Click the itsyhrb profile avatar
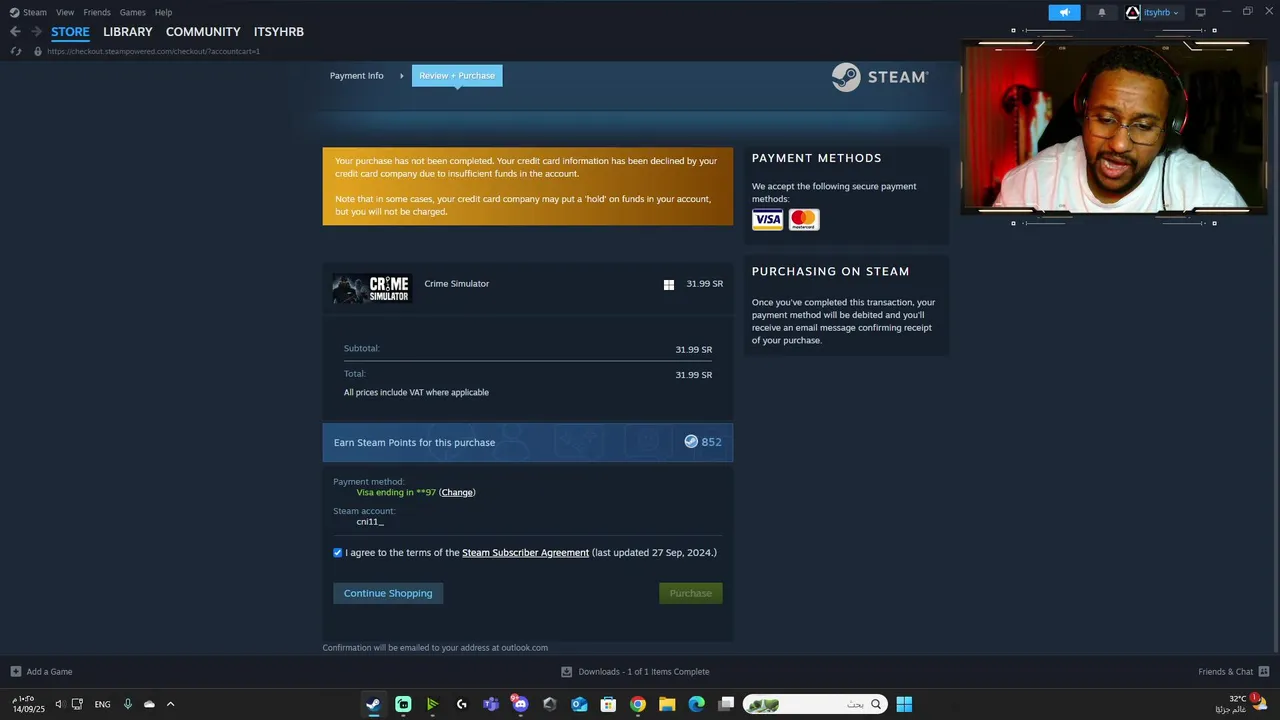The width and height of the screenshot is (1280, 720). click(x=1133, y=12)
